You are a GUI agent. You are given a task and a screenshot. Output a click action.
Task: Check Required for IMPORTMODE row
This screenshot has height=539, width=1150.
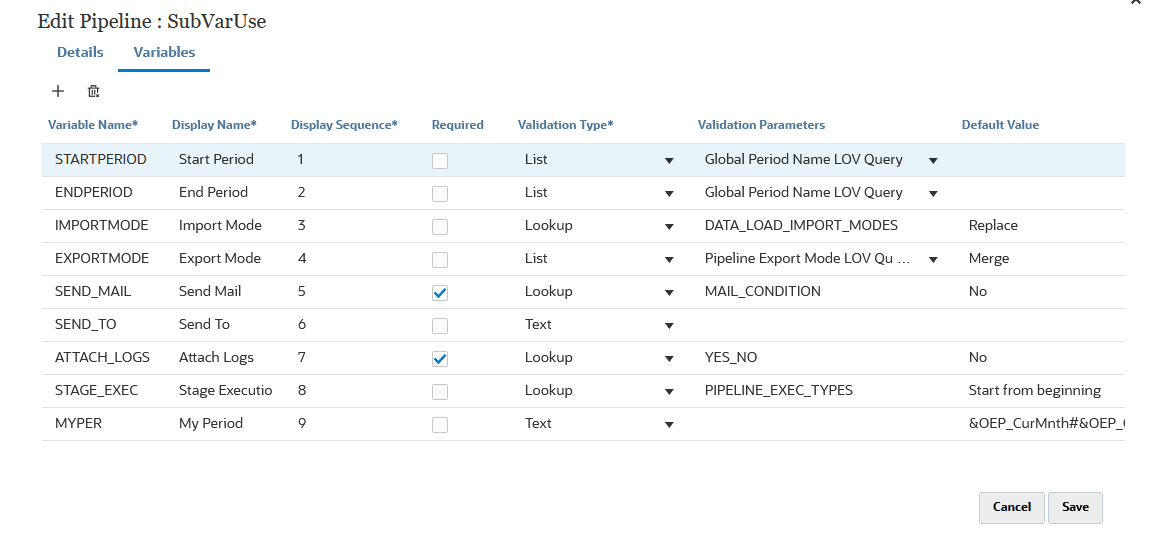[440, 227]
